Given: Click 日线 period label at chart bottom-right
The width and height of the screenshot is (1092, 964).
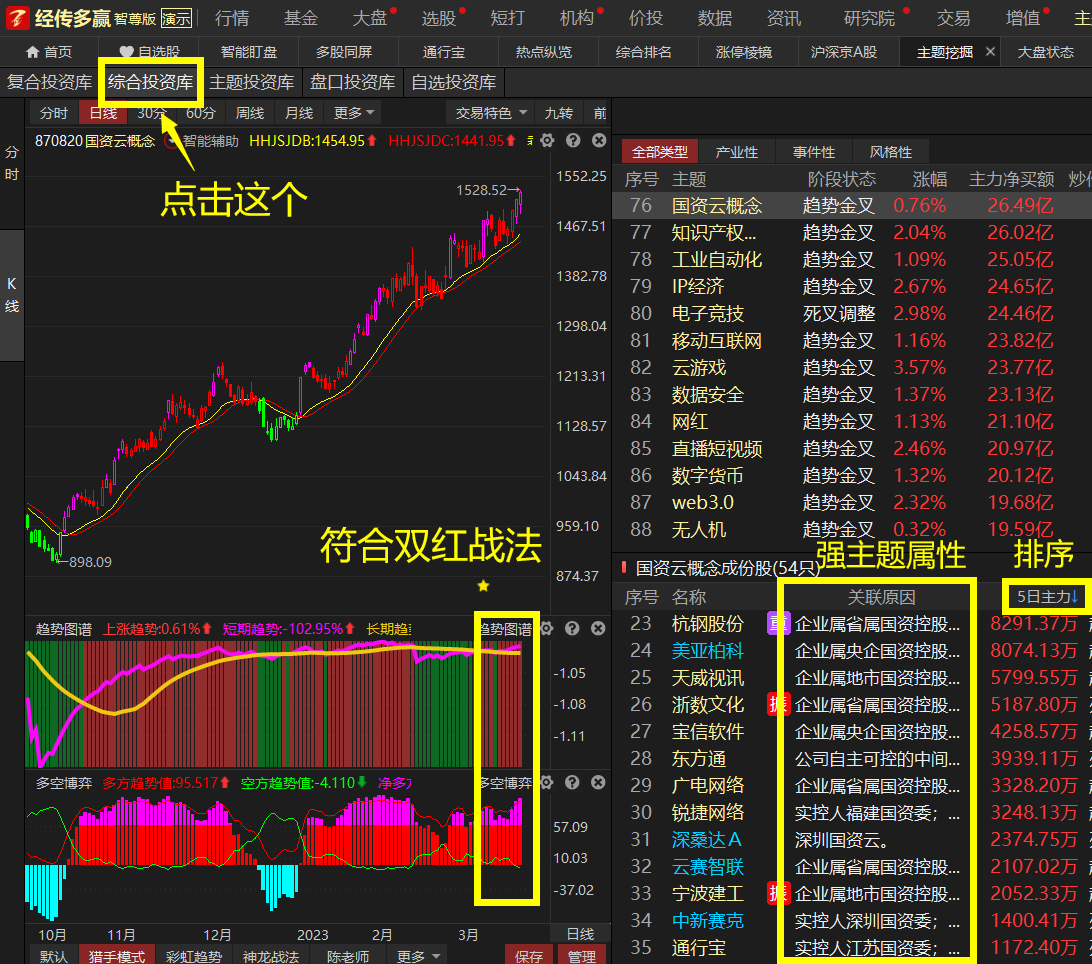Looking at the screenshot, I should pos(580,934).
